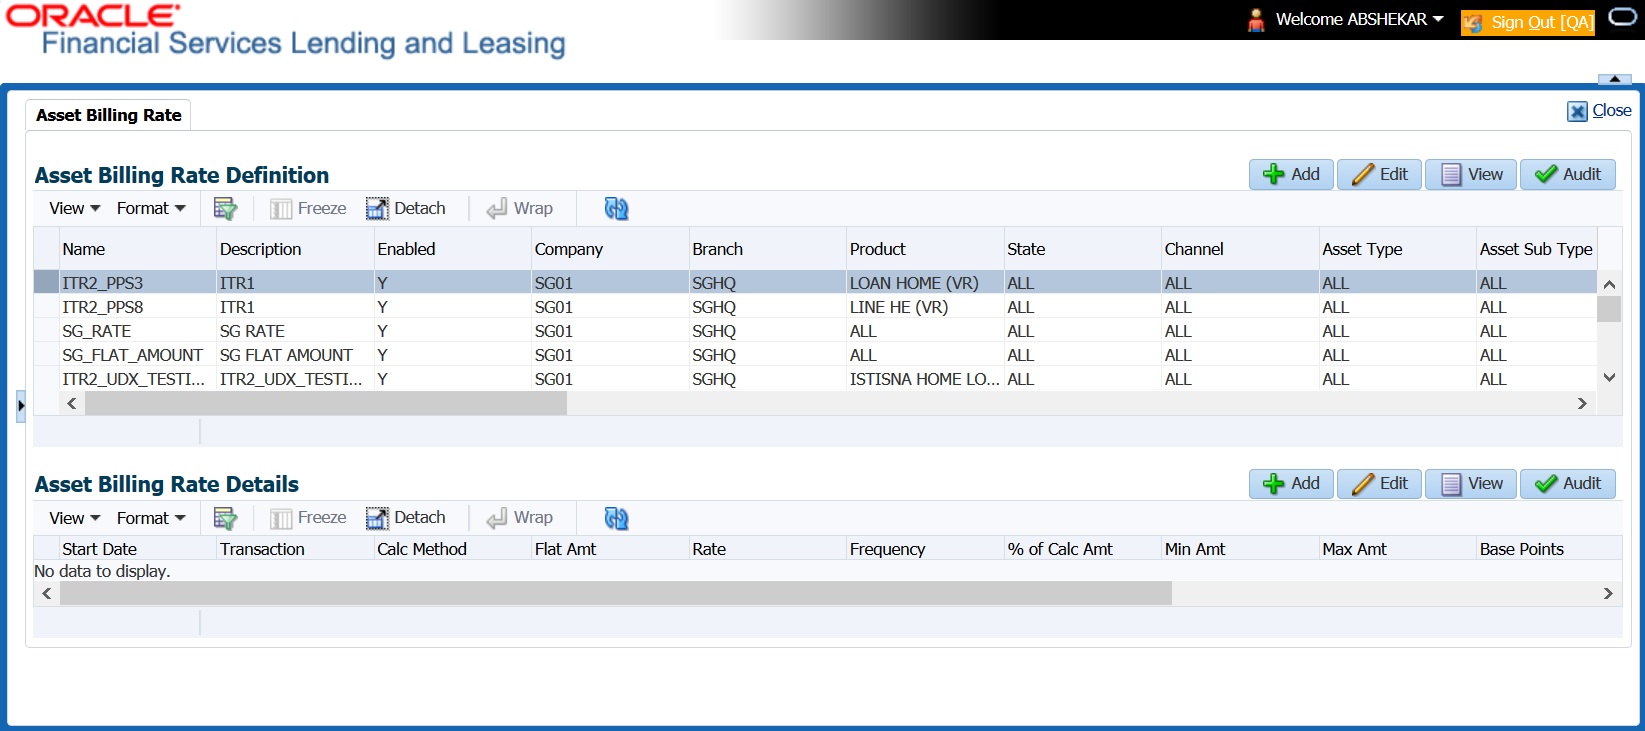View the selected Asset Billing Rate Definition
Image resolution: width=1645 pixels, height=731 pixels.
[x=1471, y=174]
